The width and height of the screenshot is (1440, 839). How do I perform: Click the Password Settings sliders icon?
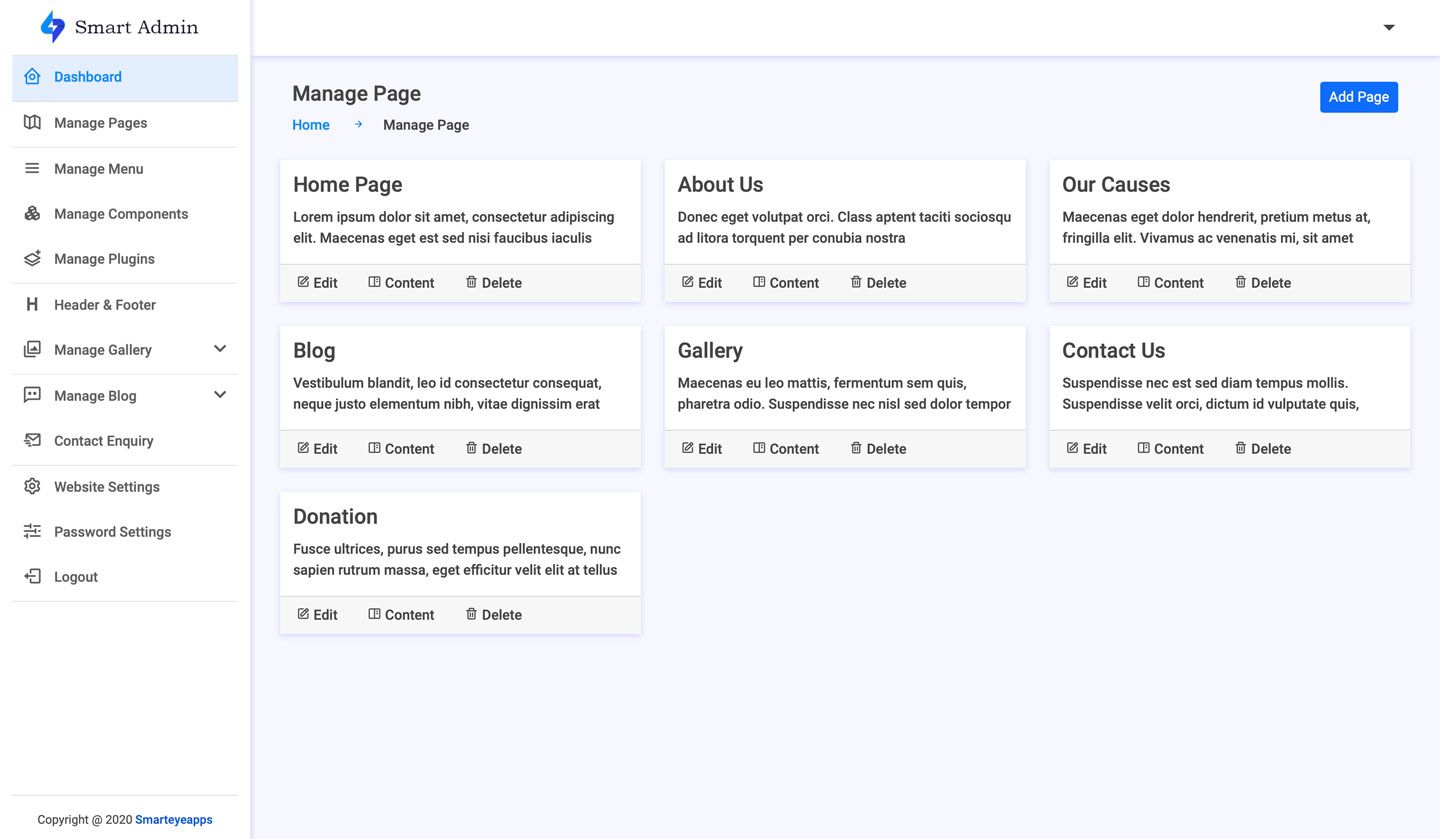click(x=32, y=531)
